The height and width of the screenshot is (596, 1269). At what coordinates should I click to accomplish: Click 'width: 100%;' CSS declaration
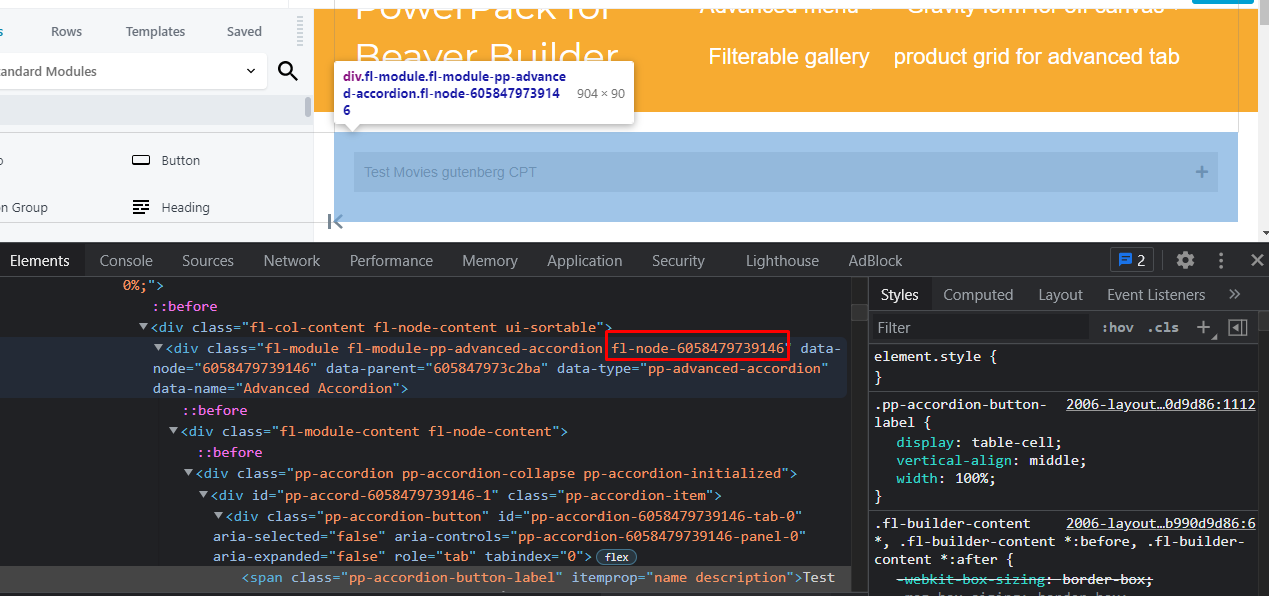(945, 478)
